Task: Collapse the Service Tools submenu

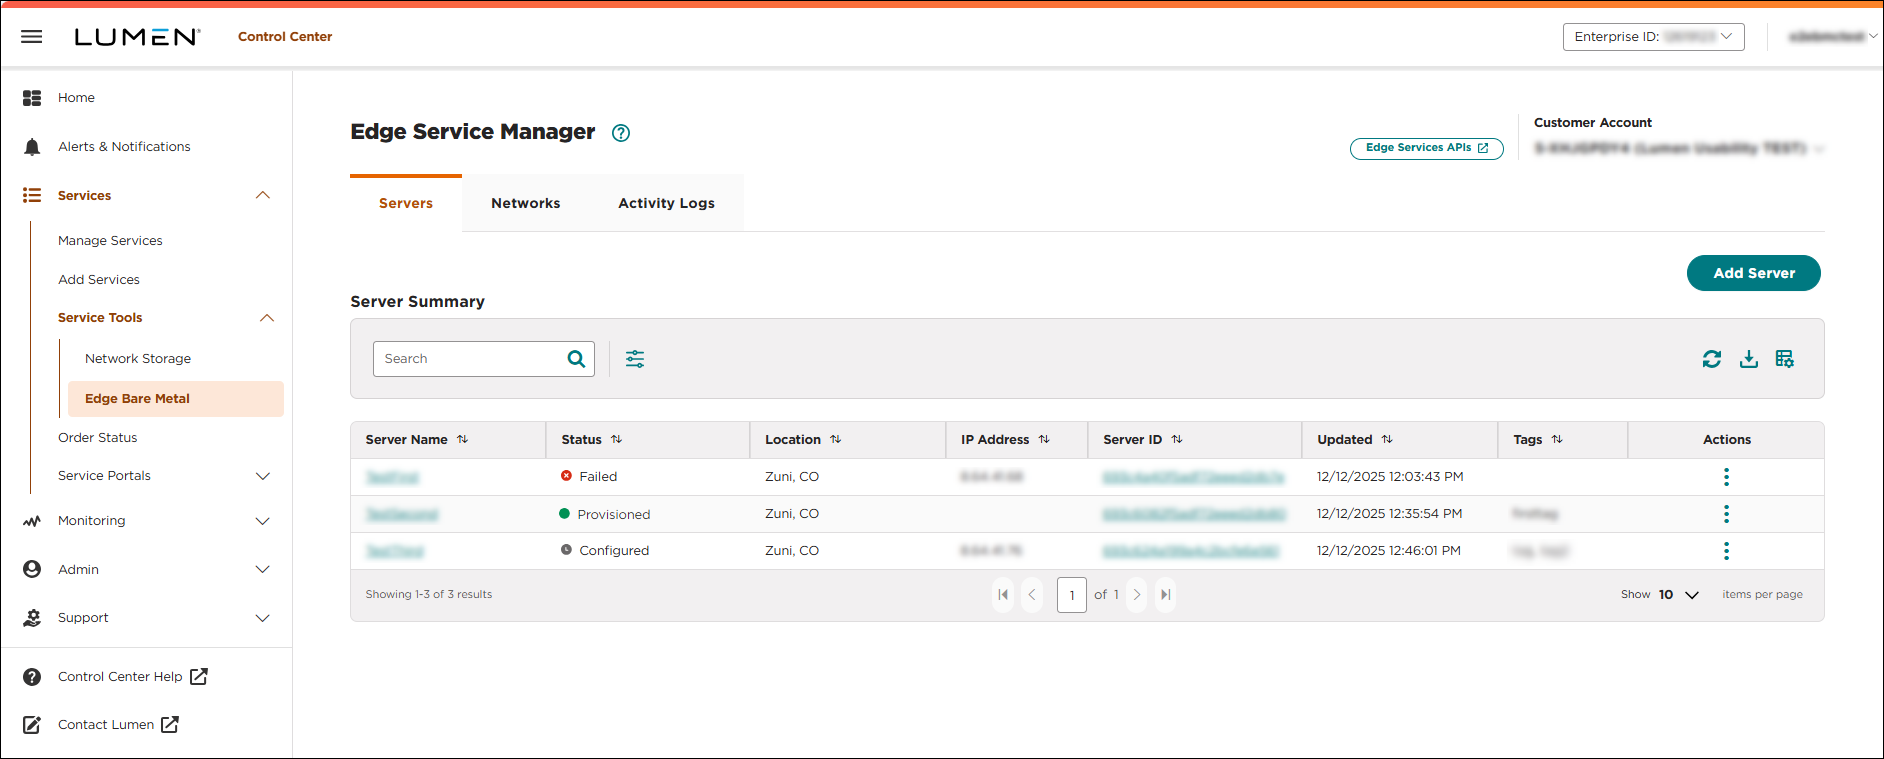Action: point(267,318)
